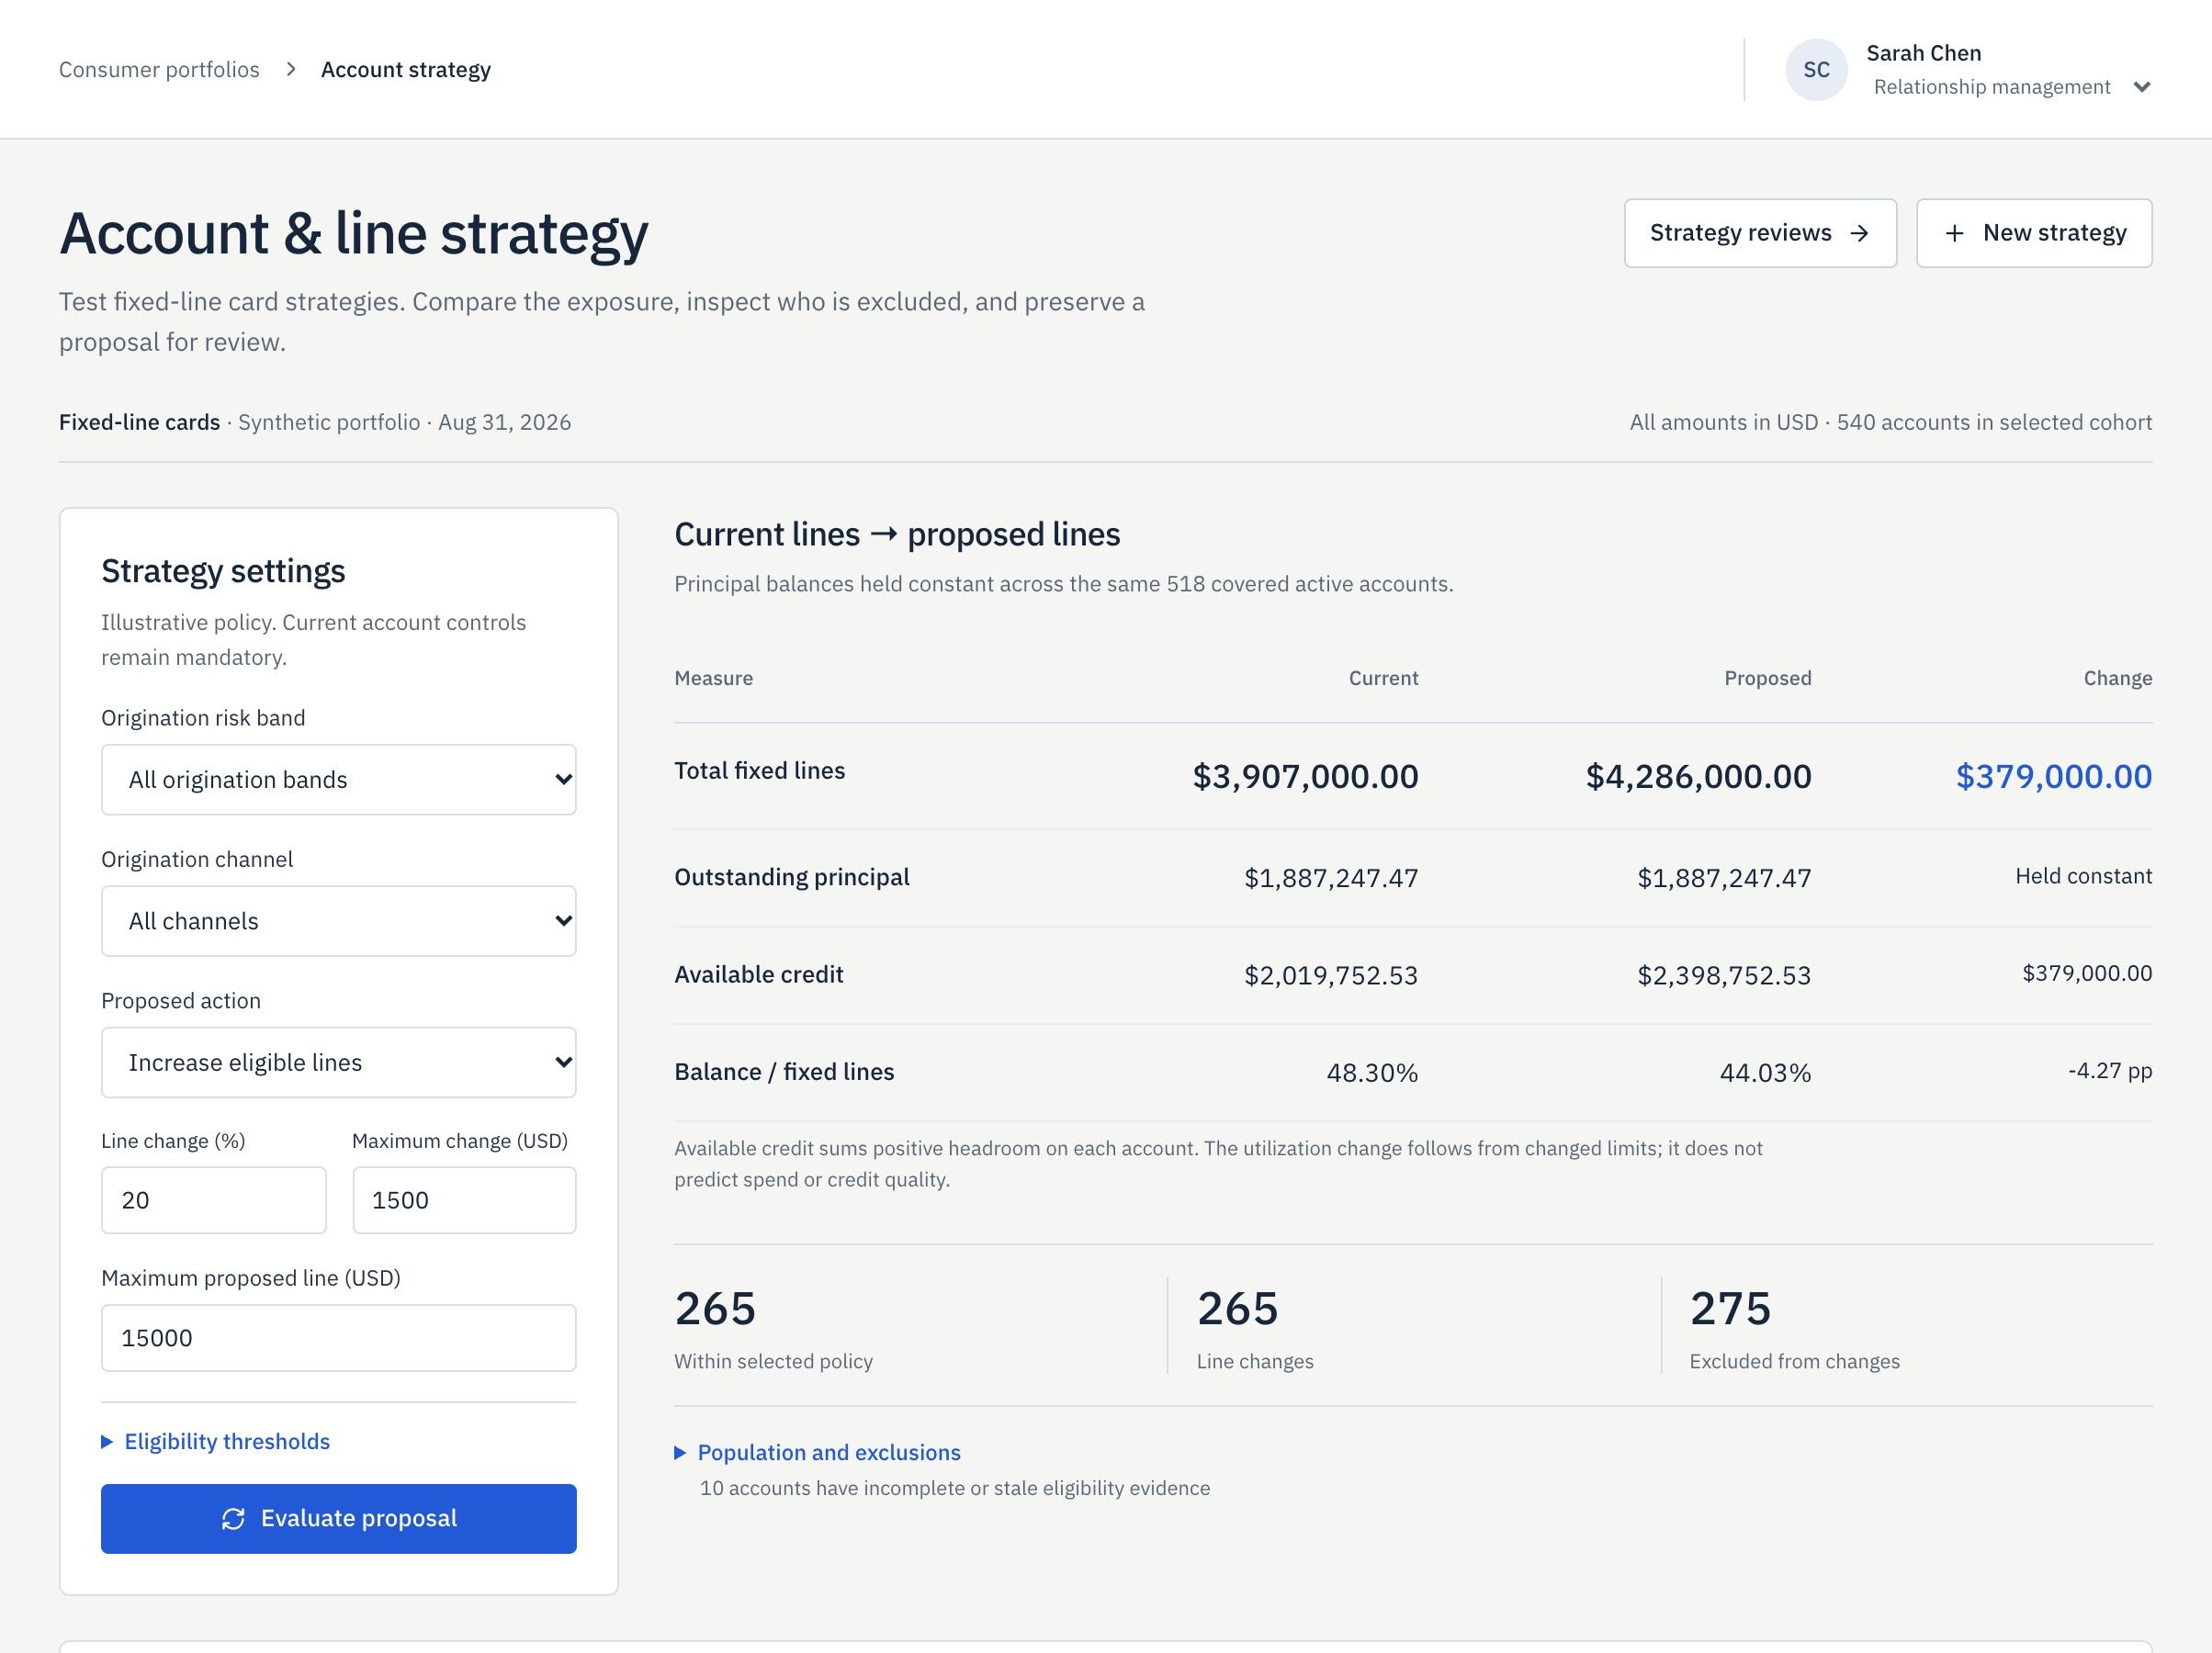Image resolution: width=2212 pixels, height=1653 pixels.
Task: Click the Line change (%) field
Action: [213, 1200]
